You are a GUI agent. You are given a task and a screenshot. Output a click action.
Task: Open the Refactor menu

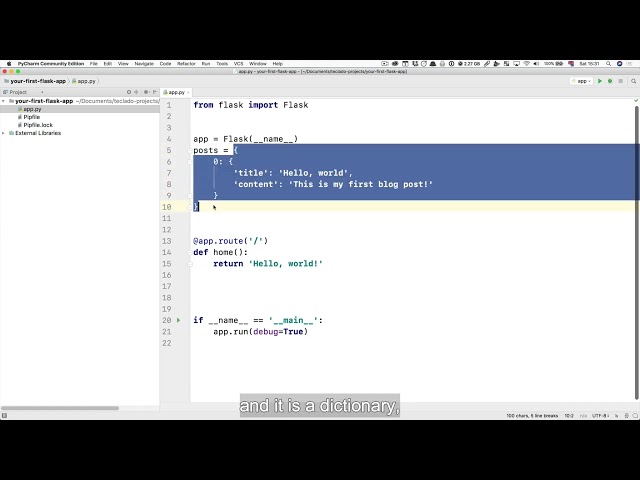click(186, 64)
